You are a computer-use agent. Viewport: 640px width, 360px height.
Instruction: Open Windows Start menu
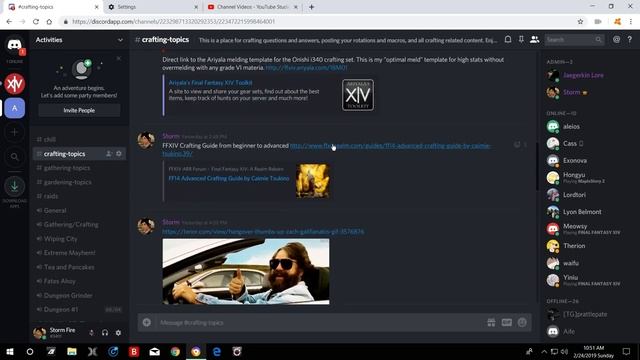point(10,351)
